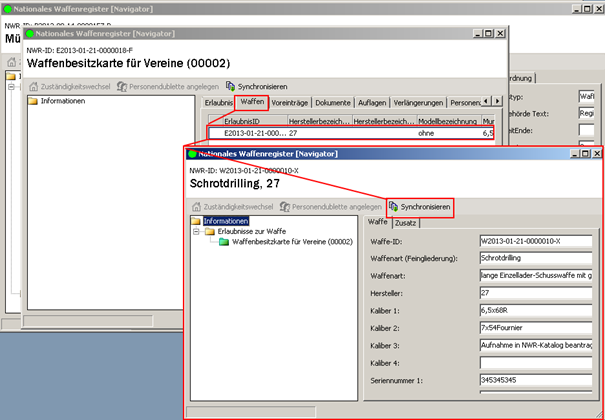Click the Erlaubnisse zur Waffe folder icon
The height and width of the screenshot is (420, 605).
pos(210,231)
